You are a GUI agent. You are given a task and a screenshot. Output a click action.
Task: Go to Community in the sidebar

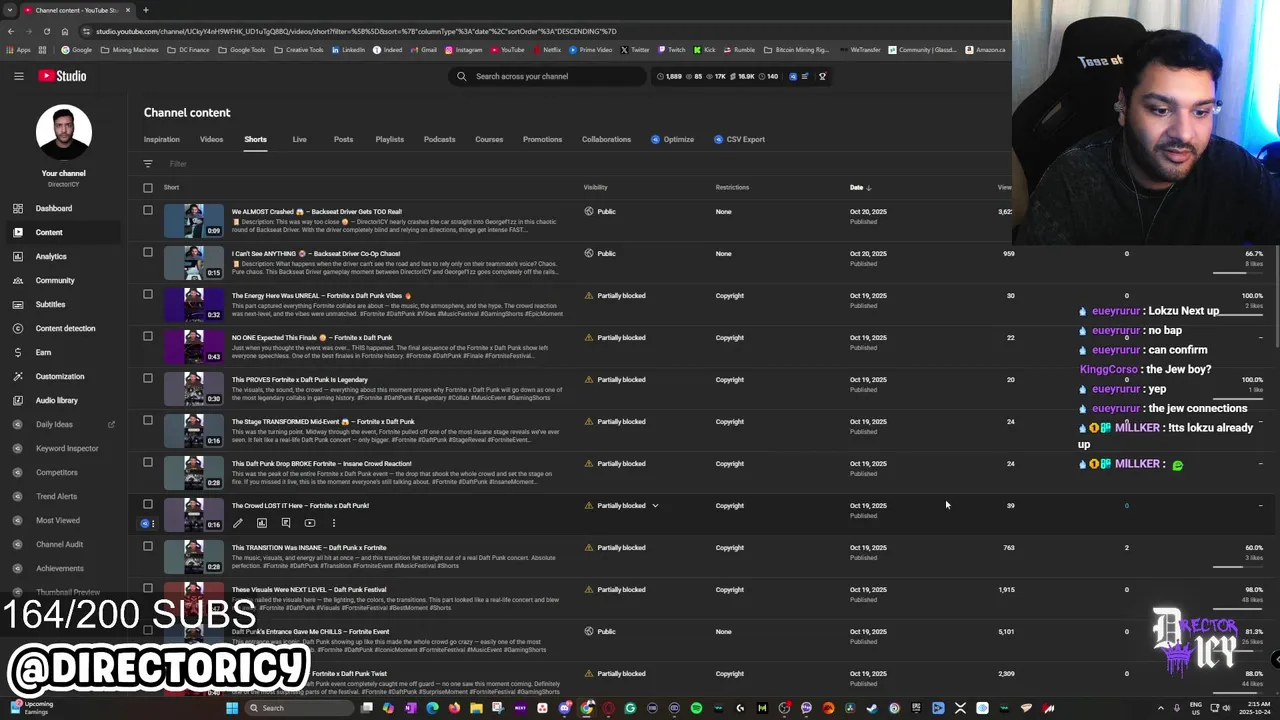(55, 280)
